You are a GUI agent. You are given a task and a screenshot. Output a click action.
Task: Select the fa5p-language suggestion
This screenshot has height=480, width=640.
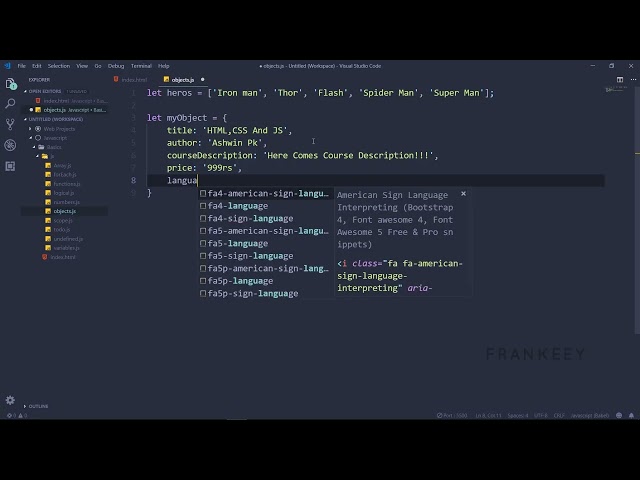coord(265,281)
